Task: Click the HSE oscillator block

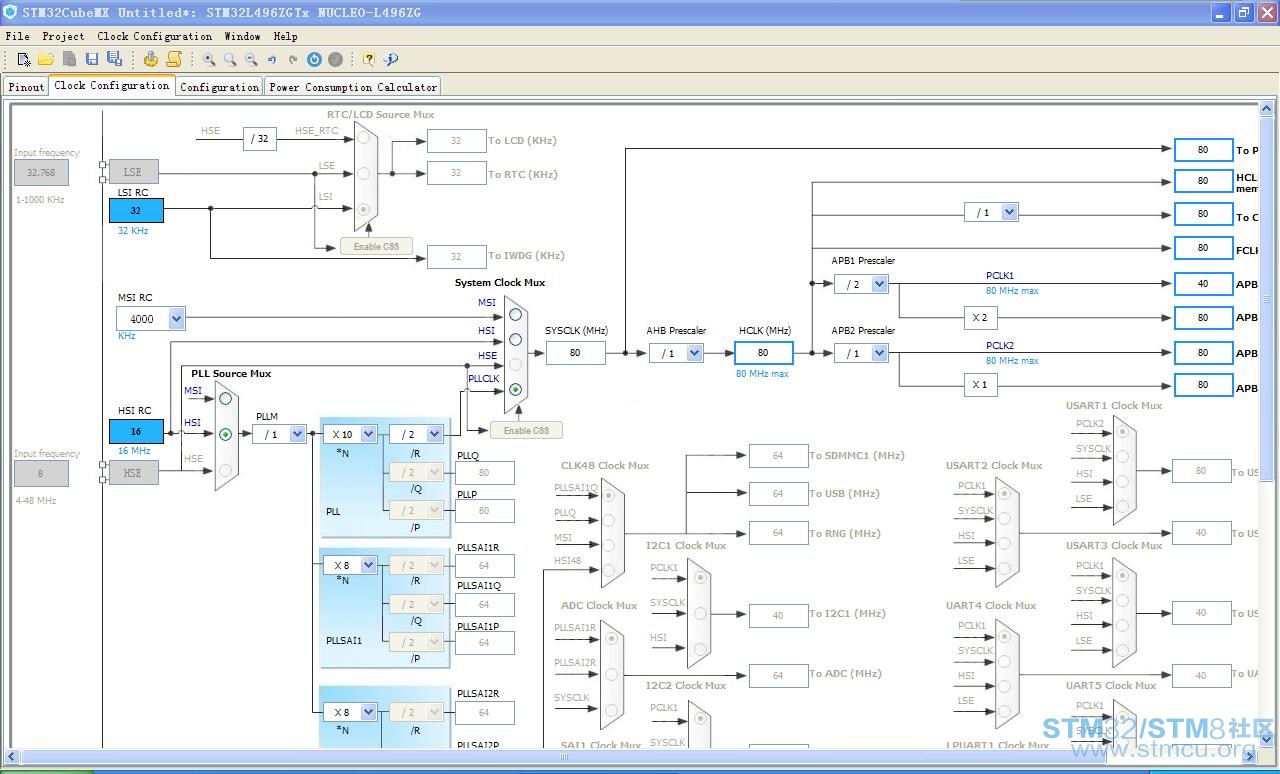Action: [x=133, y=473]
